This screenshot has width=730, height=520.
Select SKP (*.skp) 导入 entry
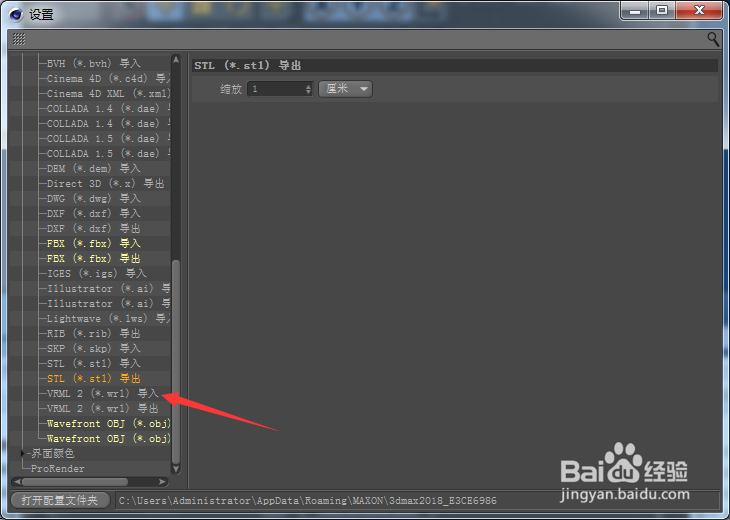[x=93, y=348]
